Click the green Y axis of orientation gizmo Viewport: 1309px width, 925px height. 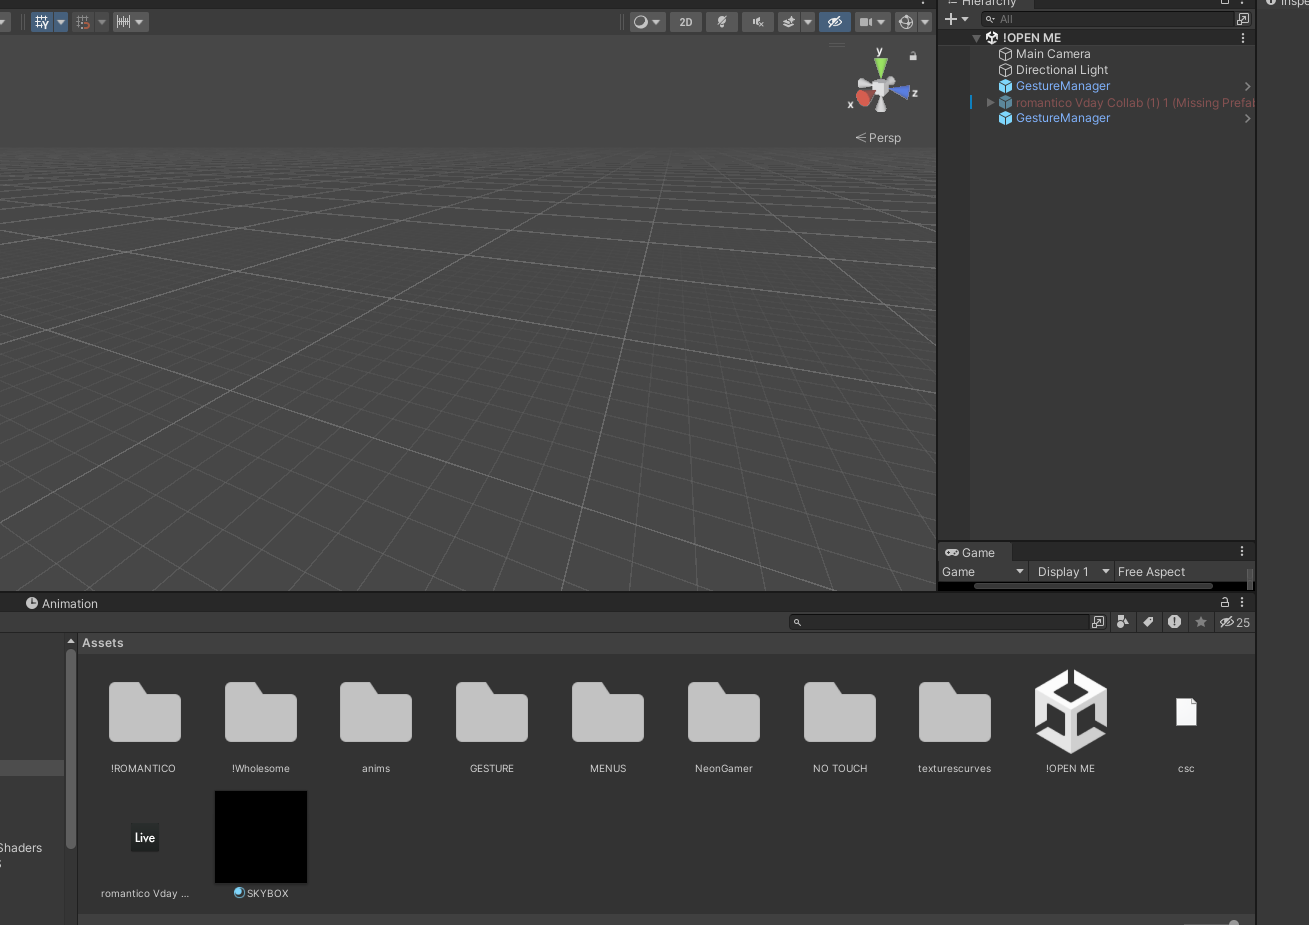880,66
